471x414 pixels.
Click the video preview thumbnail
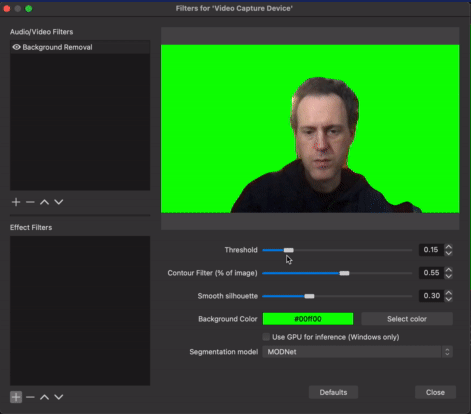pos(310,129)
